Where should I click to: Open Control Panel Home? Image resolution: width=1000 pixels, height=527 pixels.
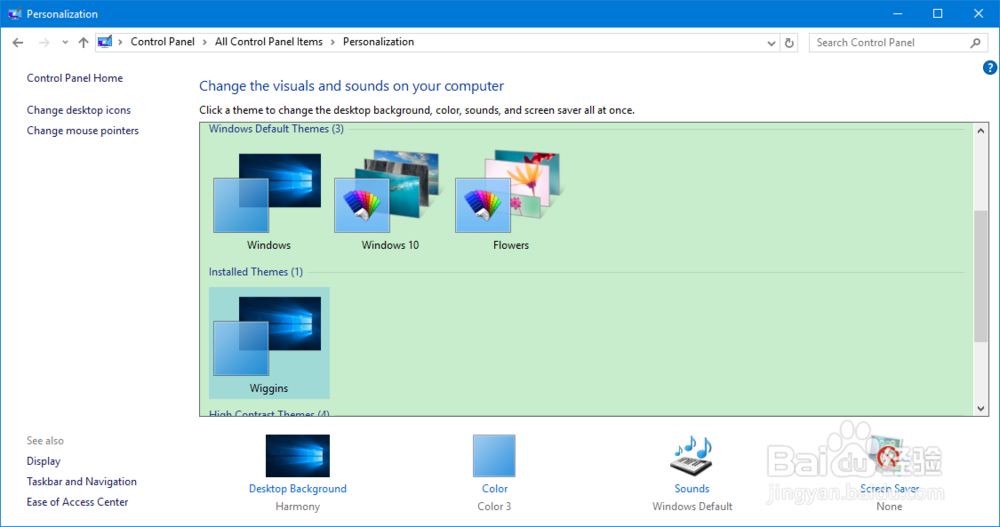point(75,78)
